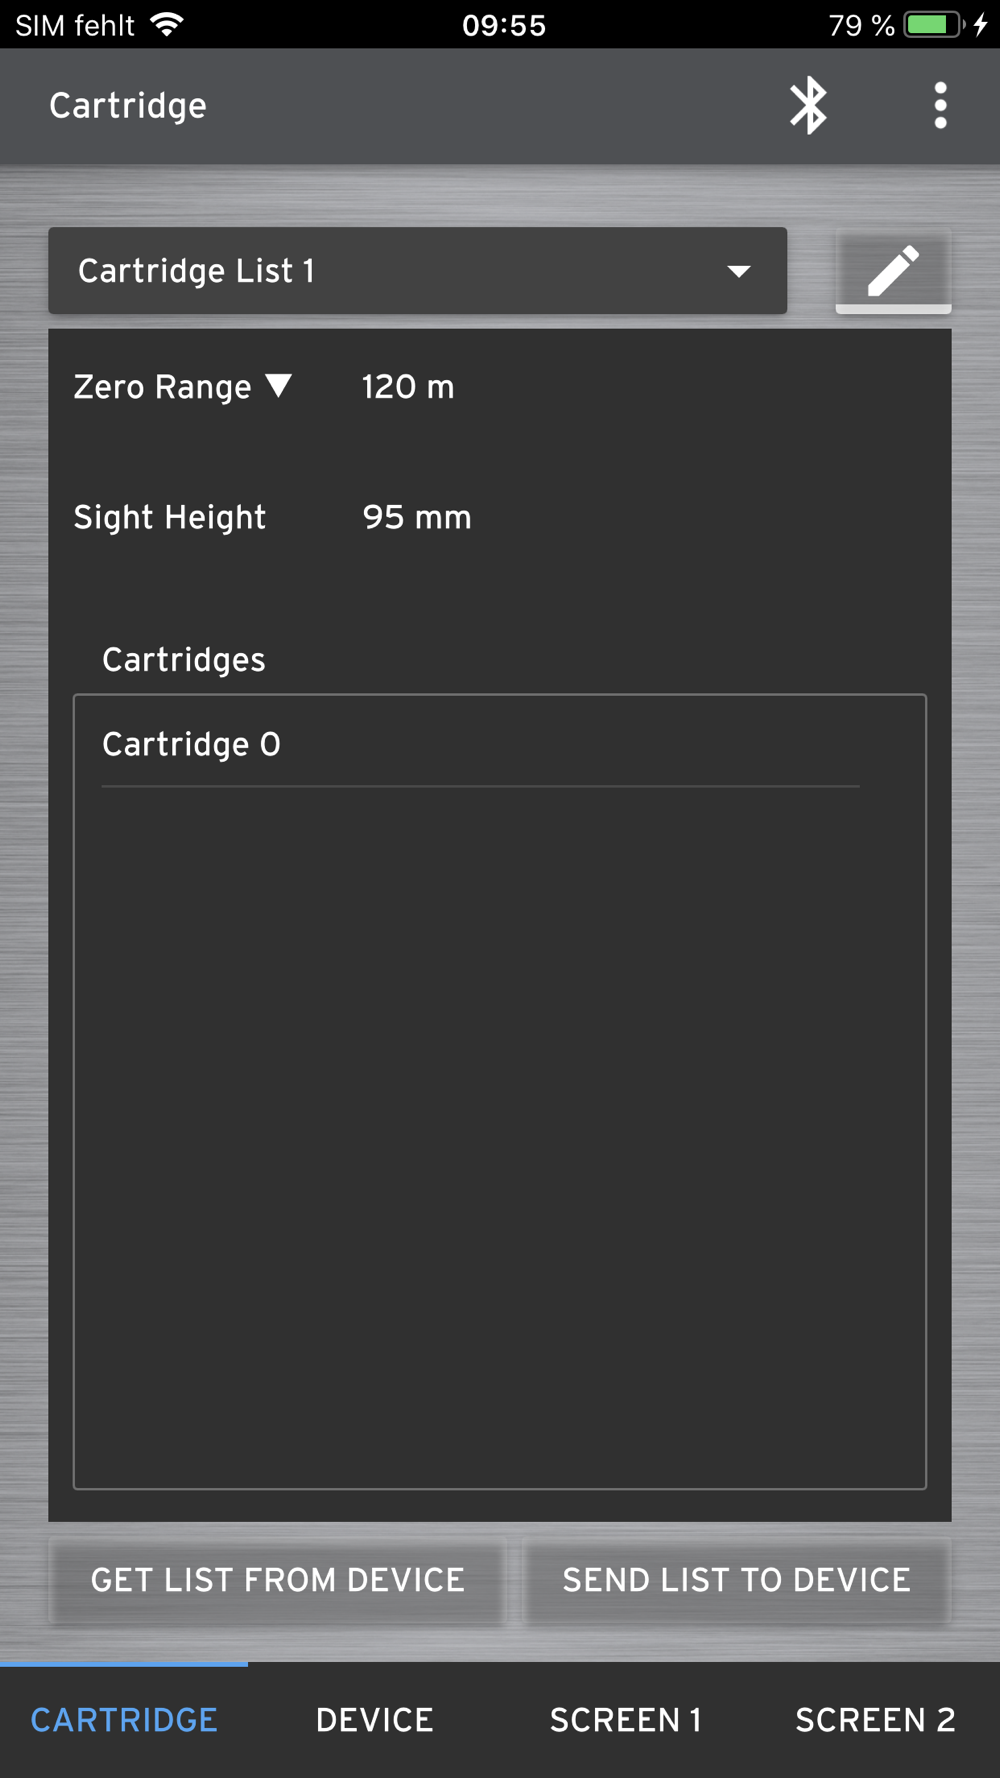Switch to the Screen 1 tab
1000x1778 pixels.
[625, 1719]
